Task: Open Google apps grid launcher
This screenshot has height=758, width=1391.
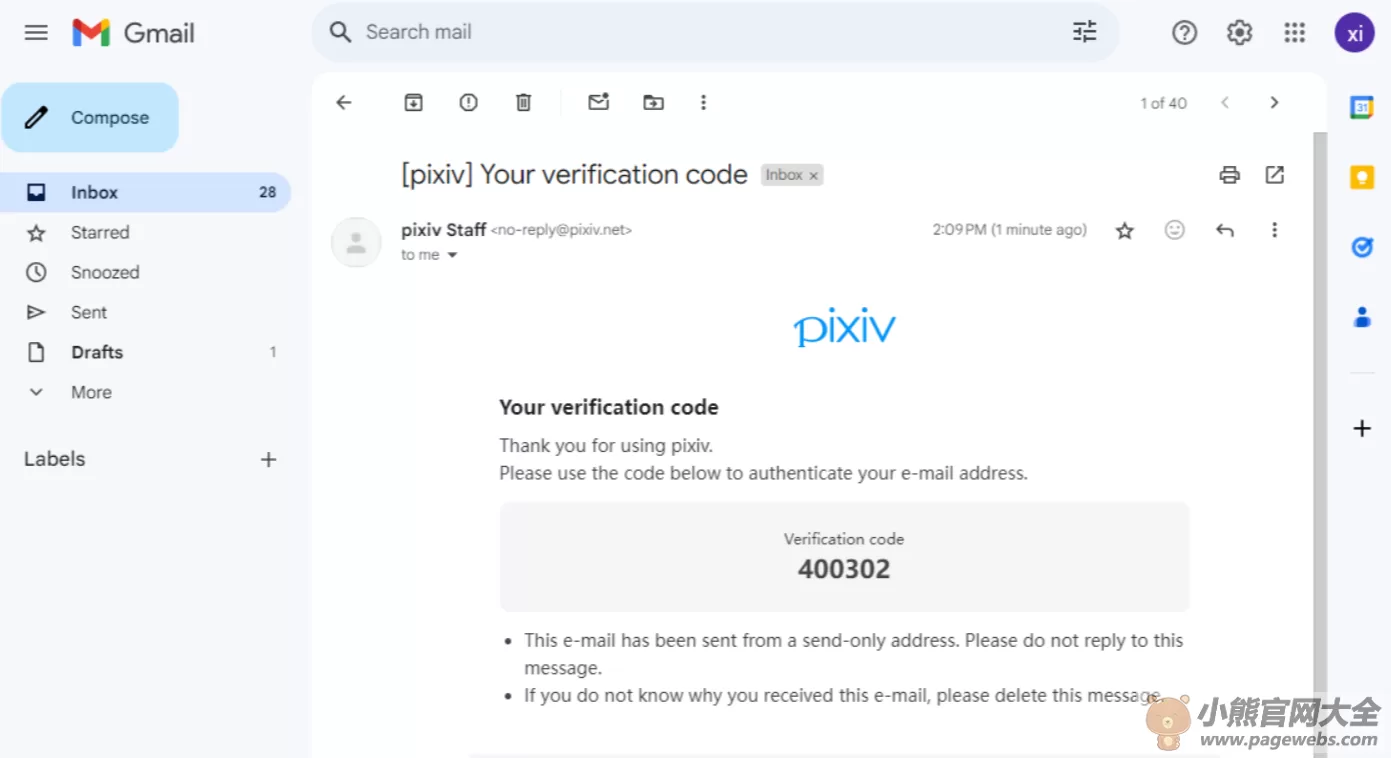Action: [x=1294, y=33]
